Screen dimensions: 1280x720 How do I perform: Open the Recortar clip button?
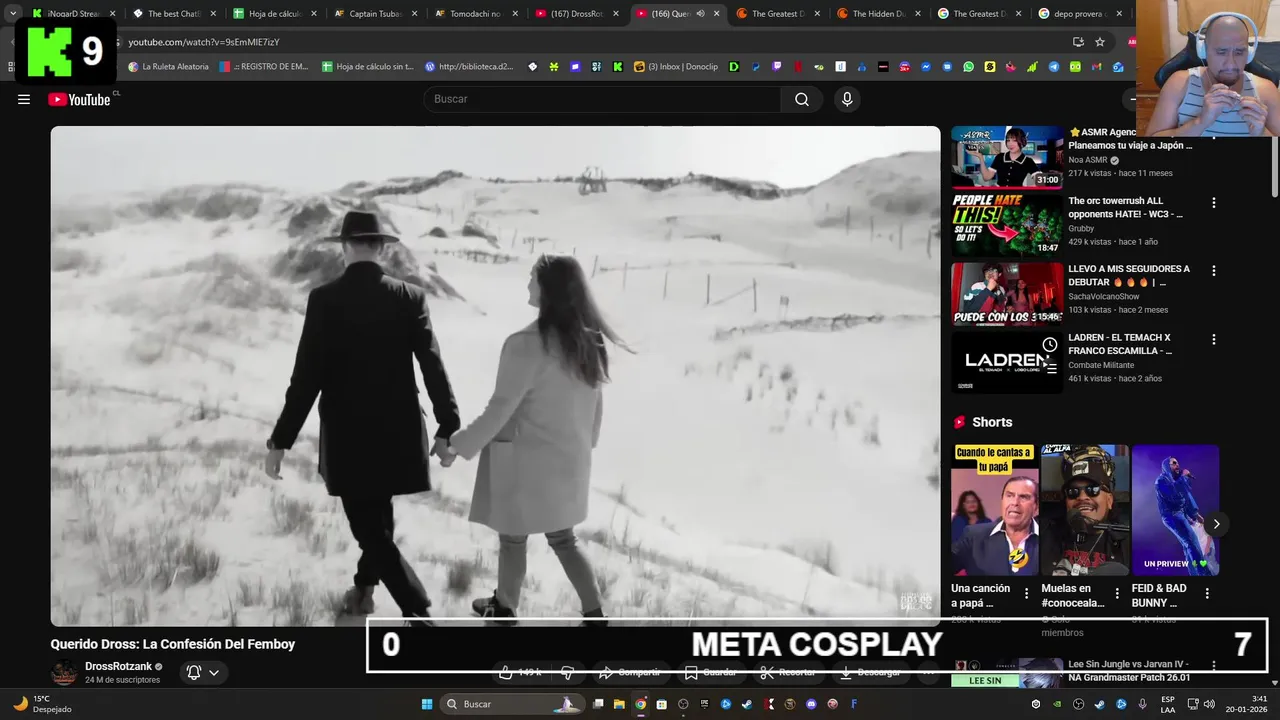click(788, 673)
